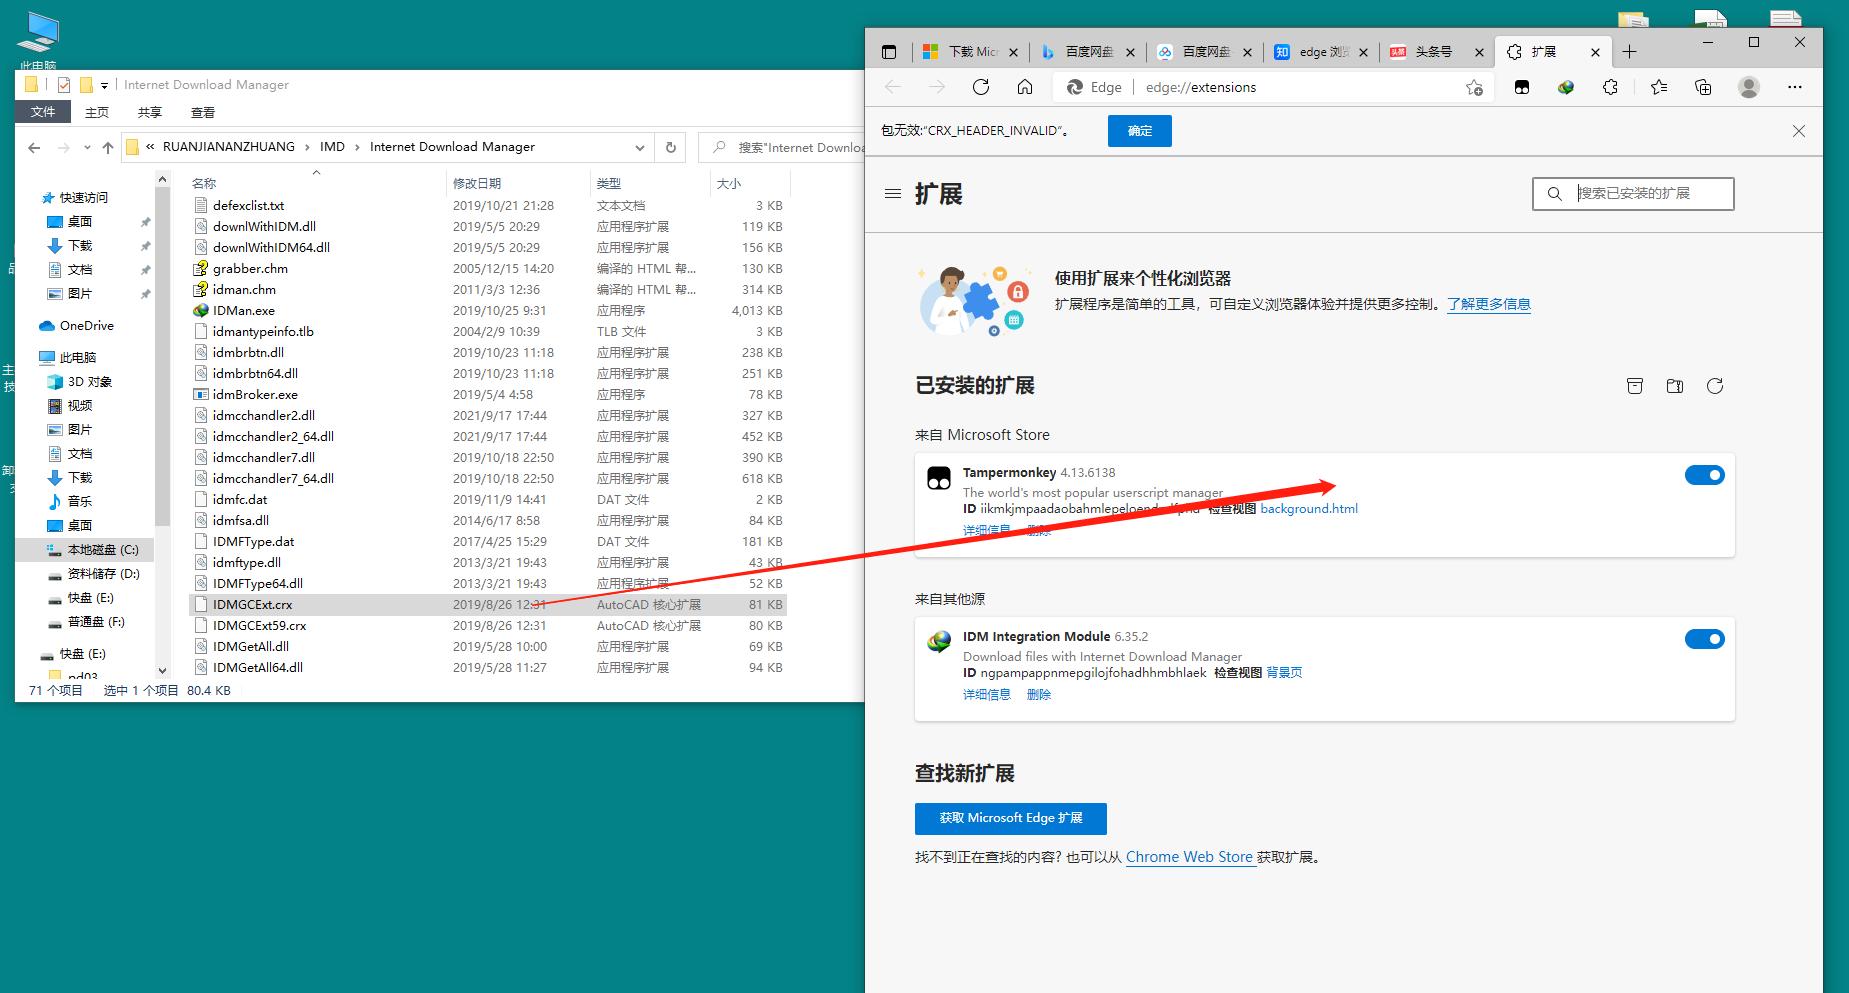
Task: Disable the Tampermonkey extension toggle
Action: click(1705, 475)
